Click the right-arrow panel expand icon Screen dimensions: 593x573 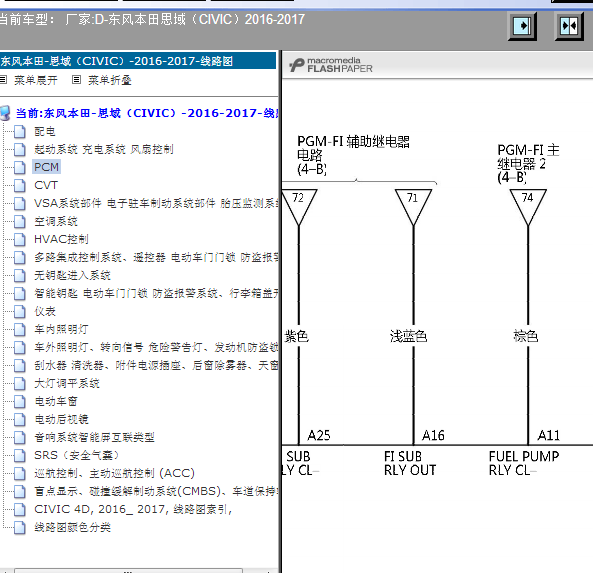(x=522, y=26)
